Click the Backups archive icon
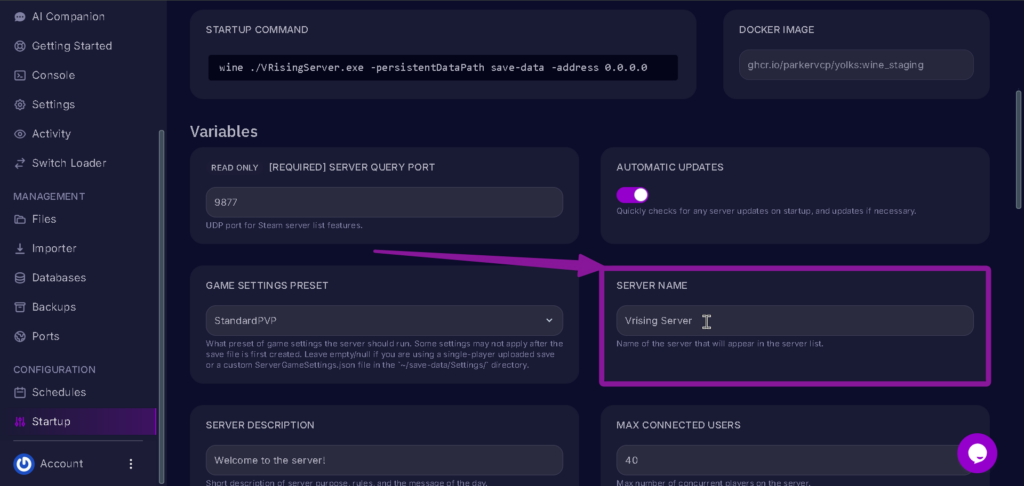1024x486 pixels. point(20,307)
